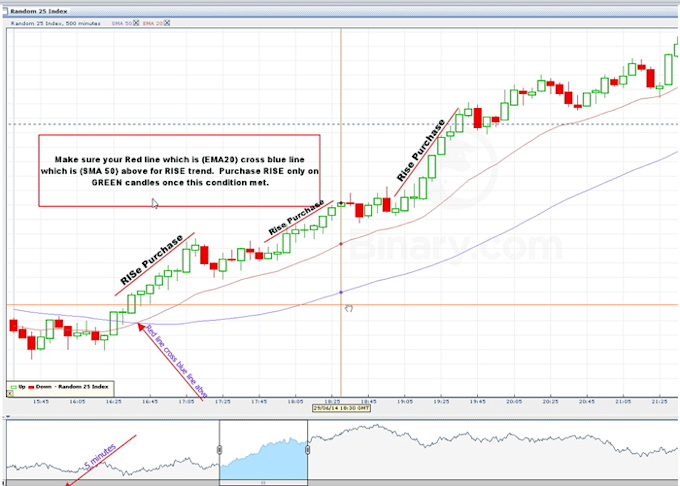Collapse the overview pane with the small arrow
680x486 pixels.
(7, 417)
